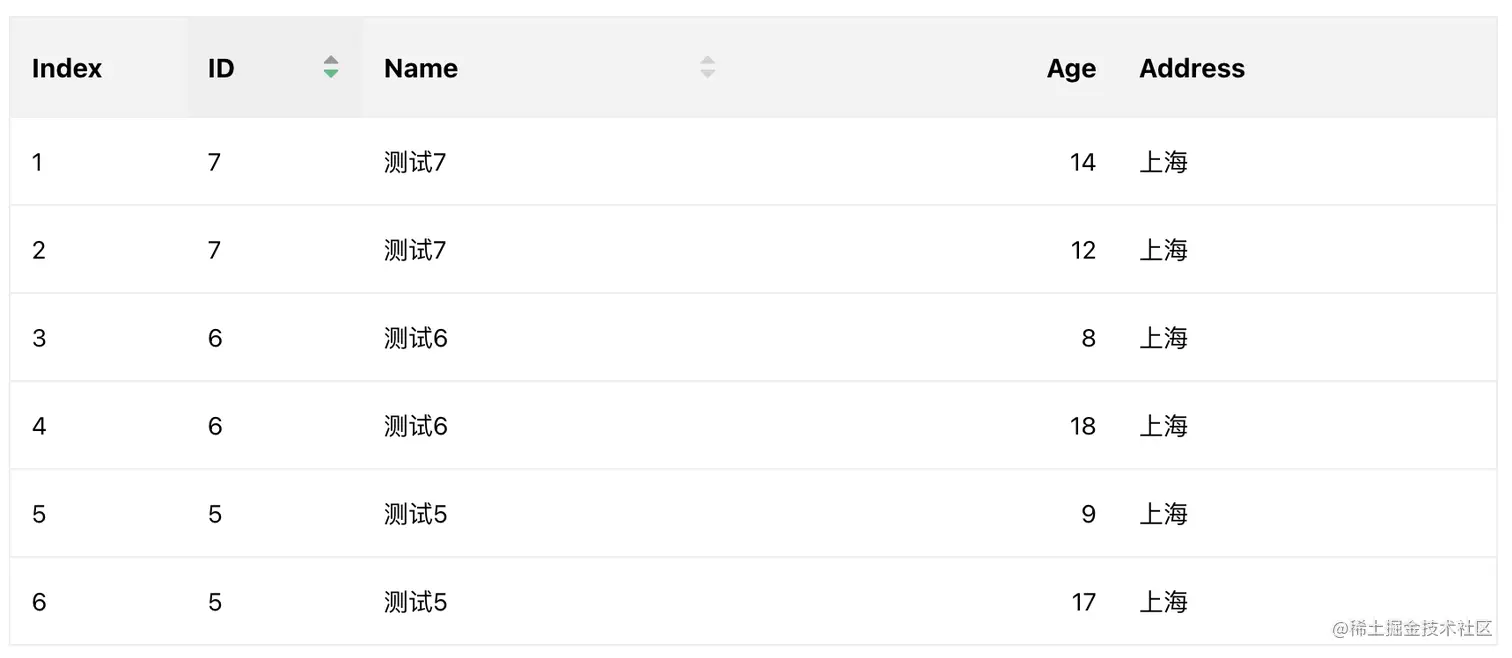
Task: Click the Name column sort arrows icon
Action: coord(707,67)
